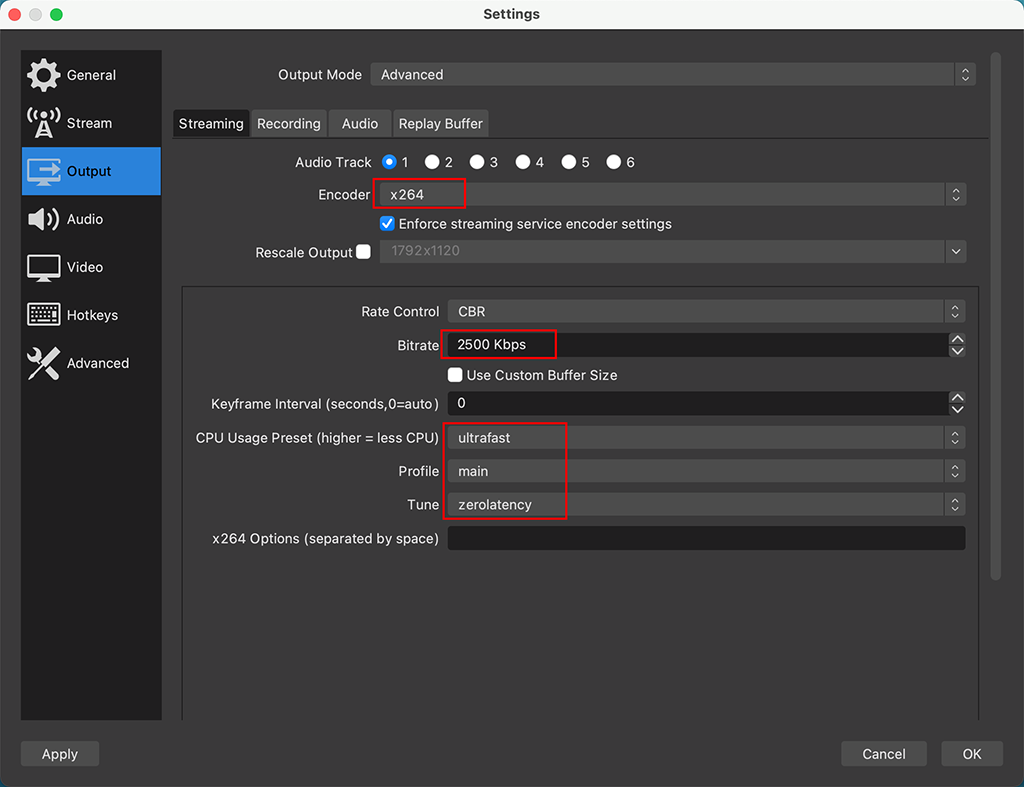Screen dimensions: 1024x787
Task: Click the Advanced label in sidebar
Action: [x=98, y=363]
